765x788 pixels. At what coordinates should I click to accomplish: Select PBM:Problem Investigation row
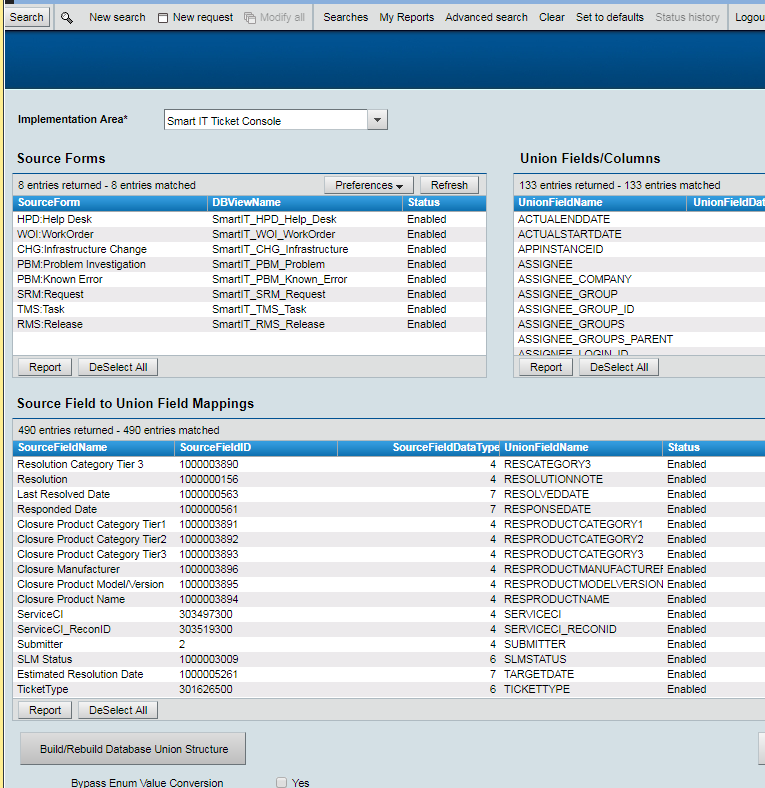coord(249,264)
